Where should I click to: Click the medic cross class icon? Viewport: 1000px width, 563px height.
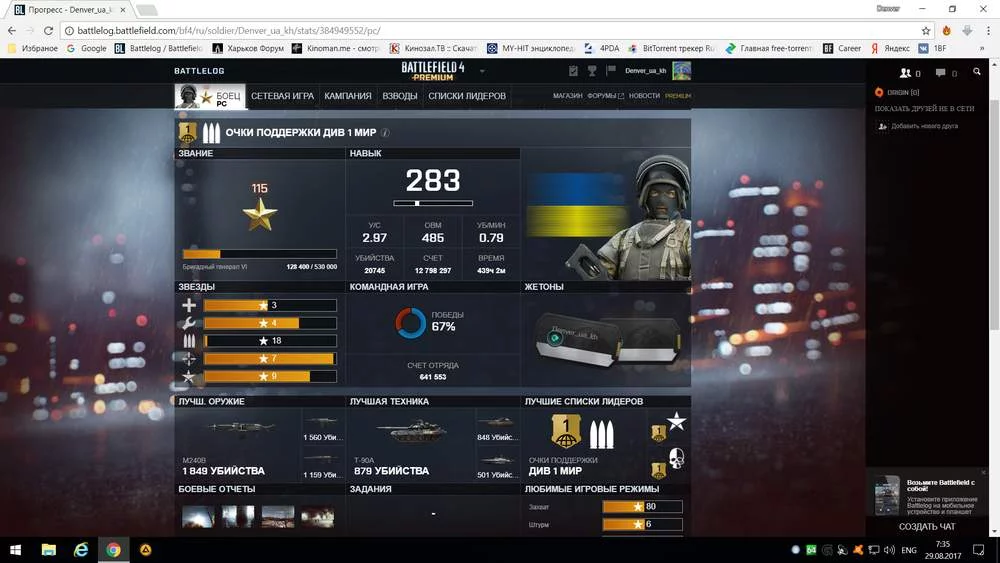(x=189, y=305)
